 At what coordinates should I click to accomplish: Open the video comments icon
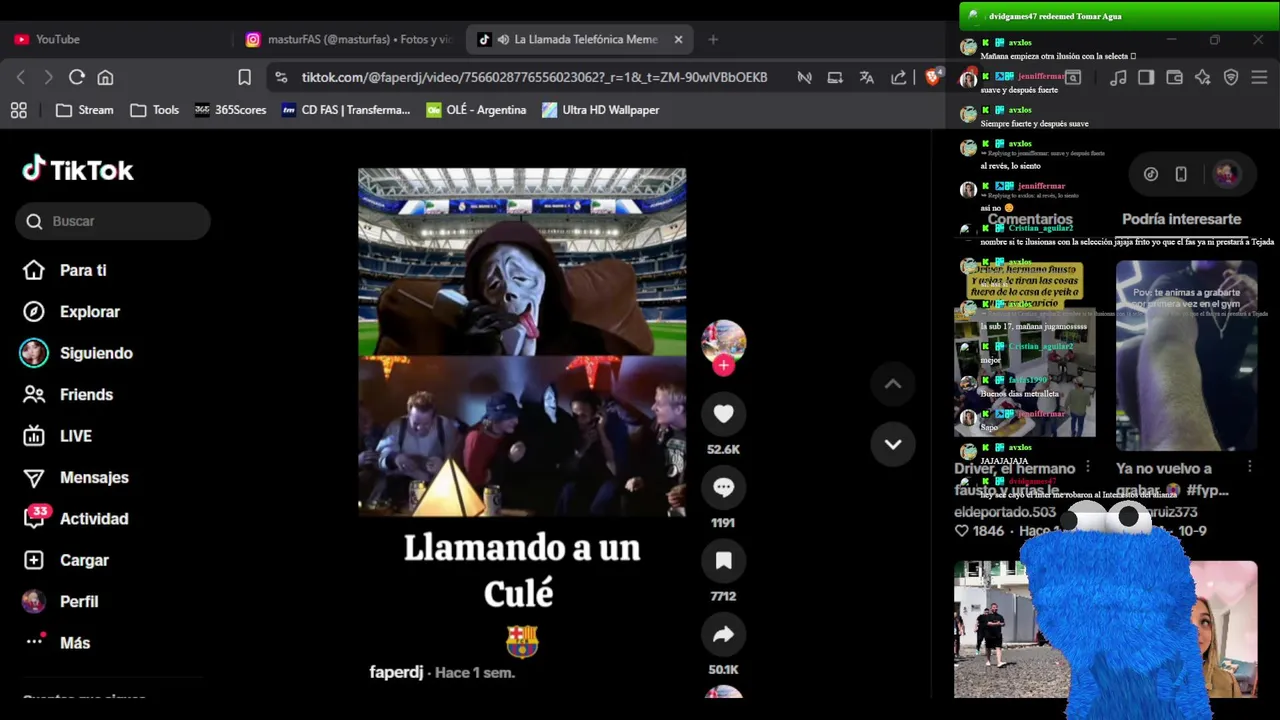tap(724, 487)
